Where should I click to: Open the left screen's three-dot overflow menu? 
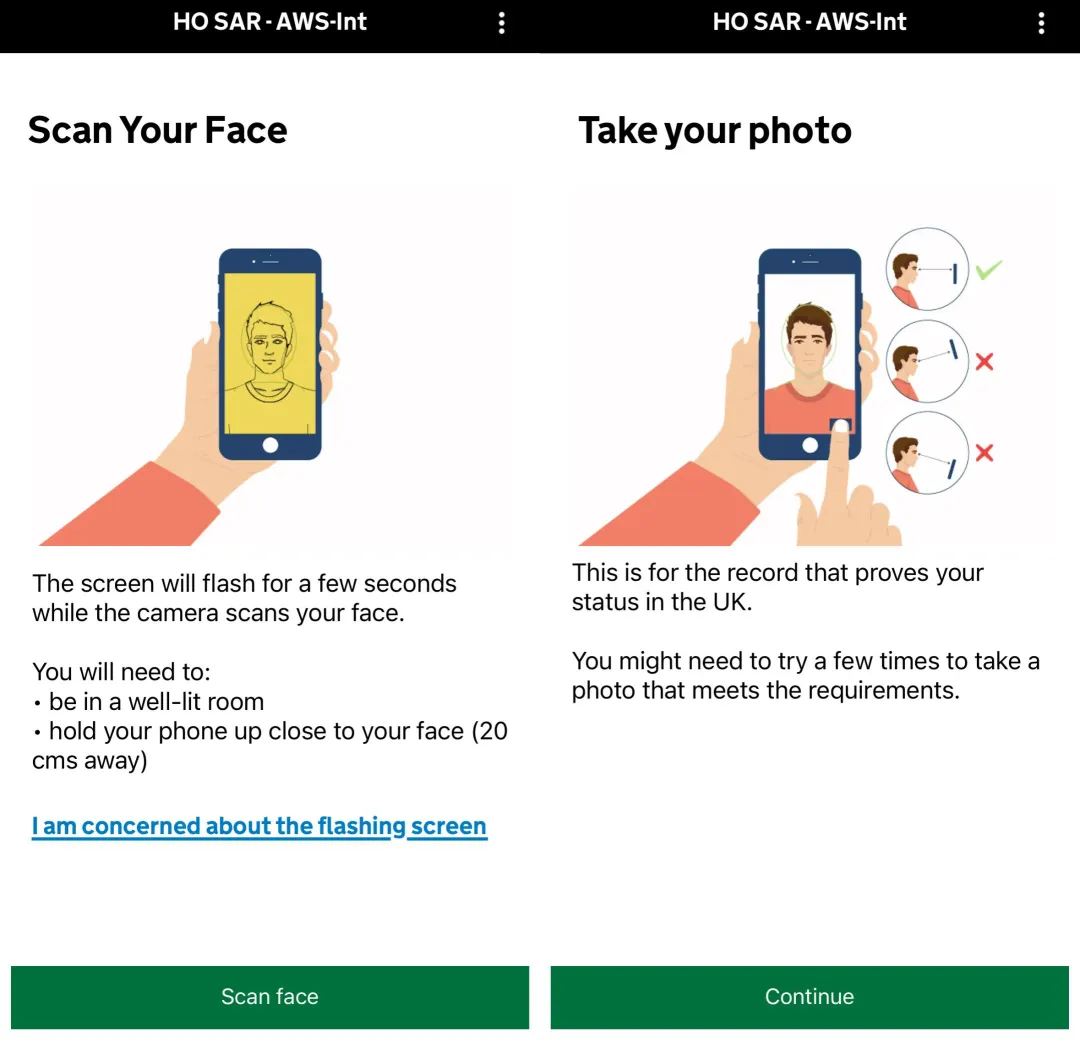pyautogui.click(x=501, y=23)
